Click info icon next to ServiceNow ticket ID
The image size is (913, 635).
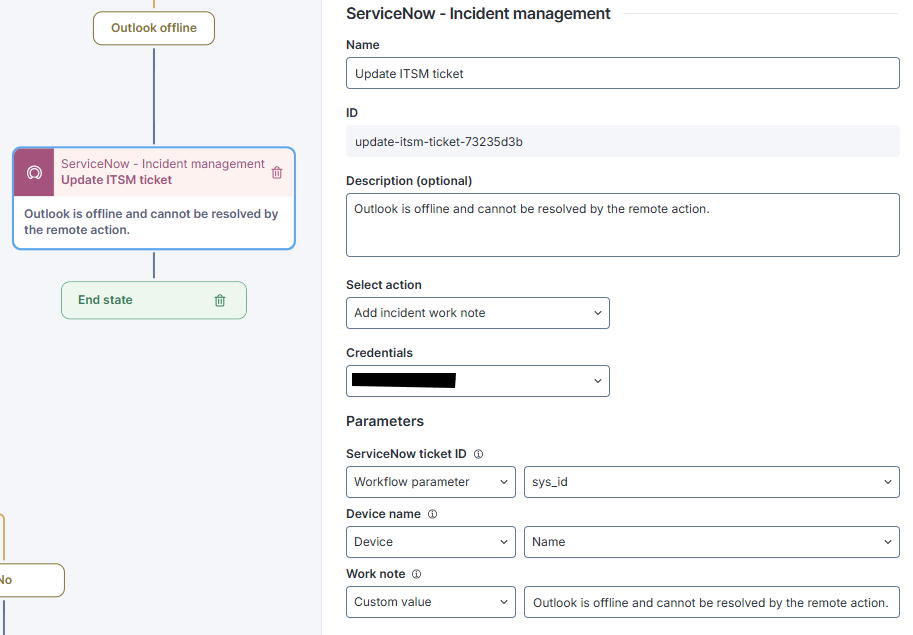click(478, 454)
